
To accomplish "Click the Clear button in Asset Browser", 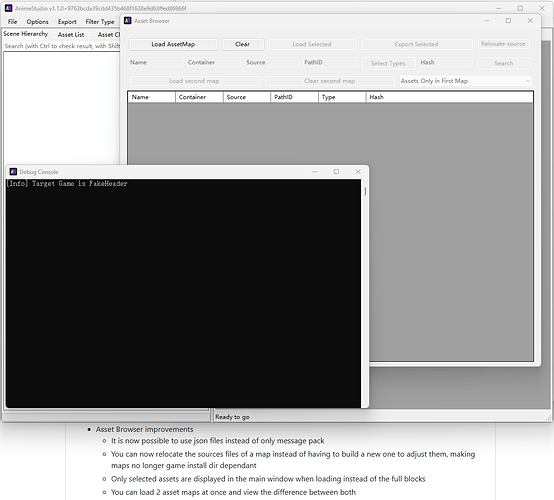I will (x=243, y=44).
